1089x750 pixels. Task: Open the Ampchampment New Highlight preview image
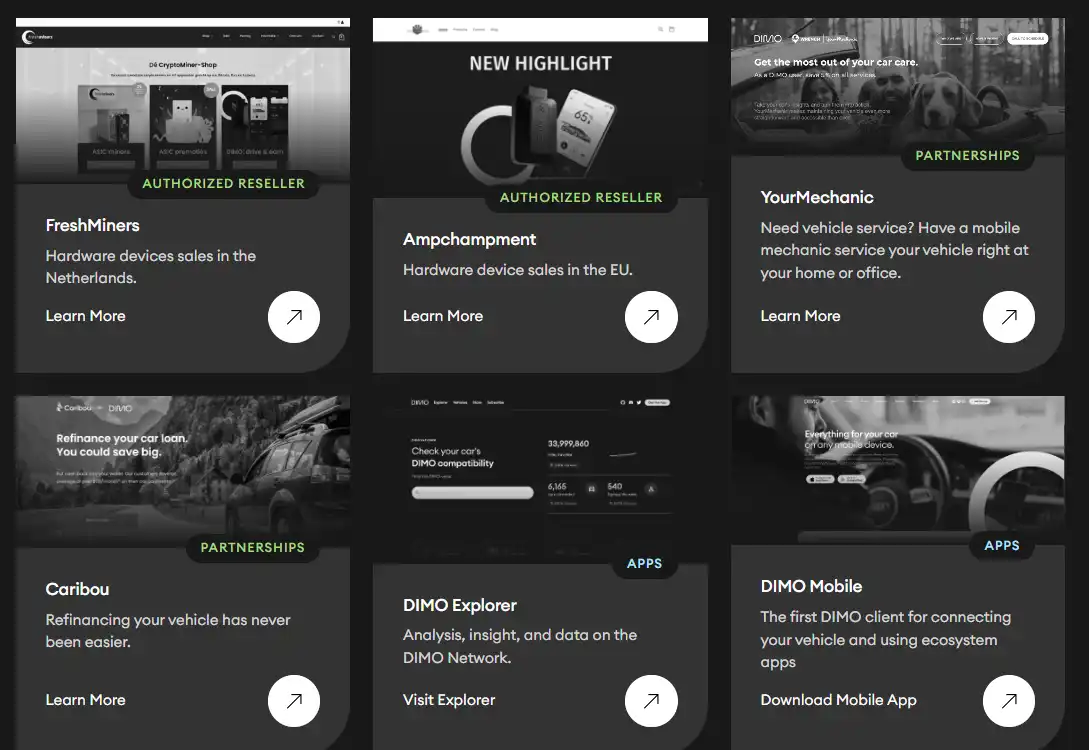click(x=540, y=108)
